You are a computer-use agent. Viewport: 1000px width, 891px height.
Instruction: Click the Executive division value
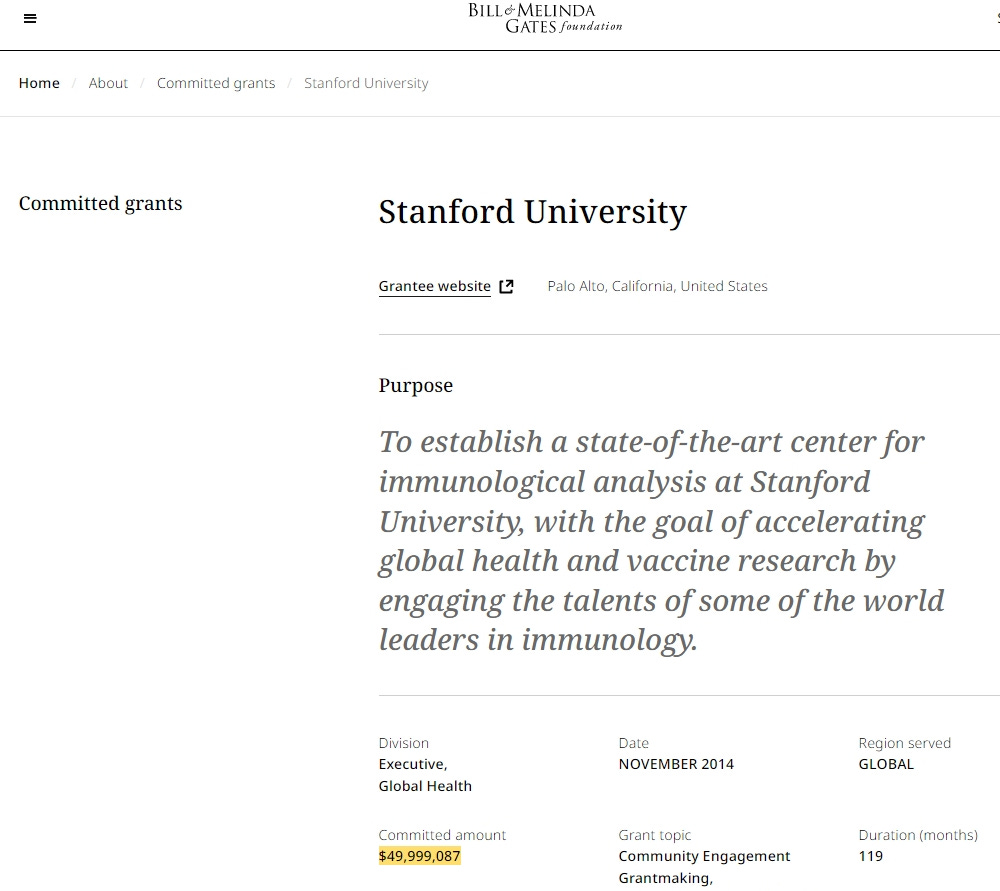point(413,764)
